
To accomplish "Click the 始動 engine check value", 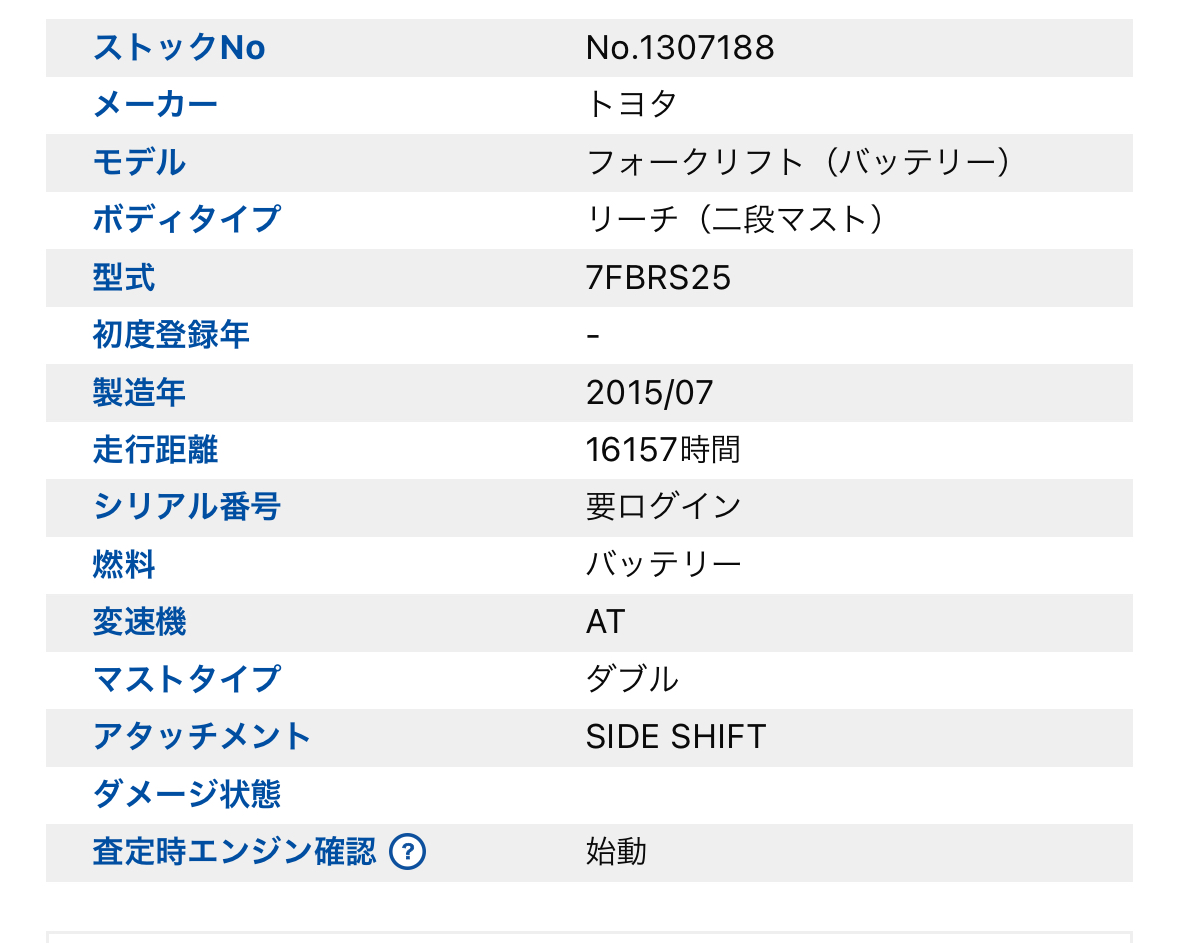I will [x=617, y=852].
